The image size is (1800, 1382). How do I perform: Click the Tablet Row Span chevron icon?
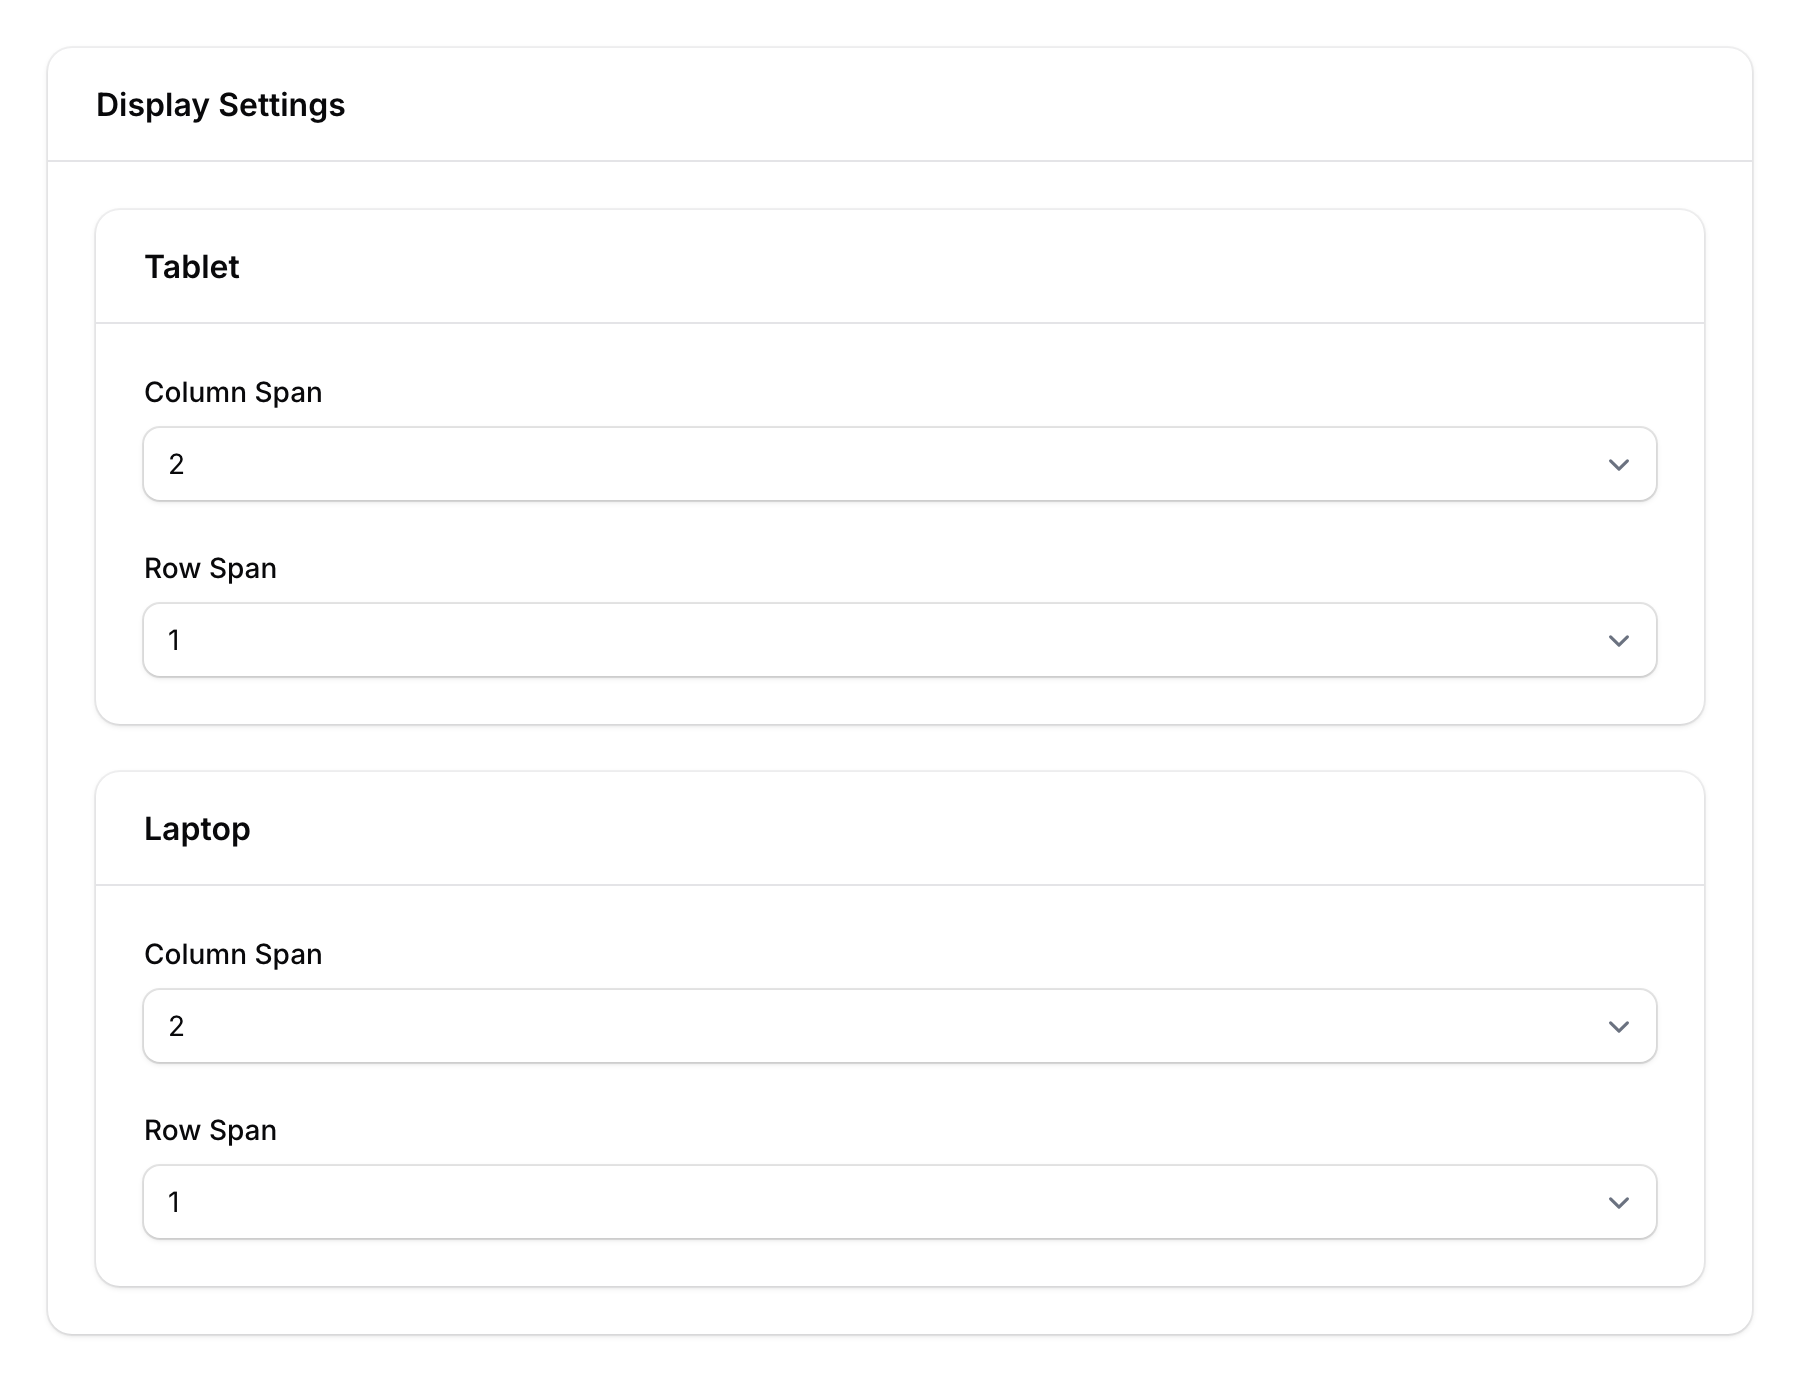click(x=1620, y=640)
